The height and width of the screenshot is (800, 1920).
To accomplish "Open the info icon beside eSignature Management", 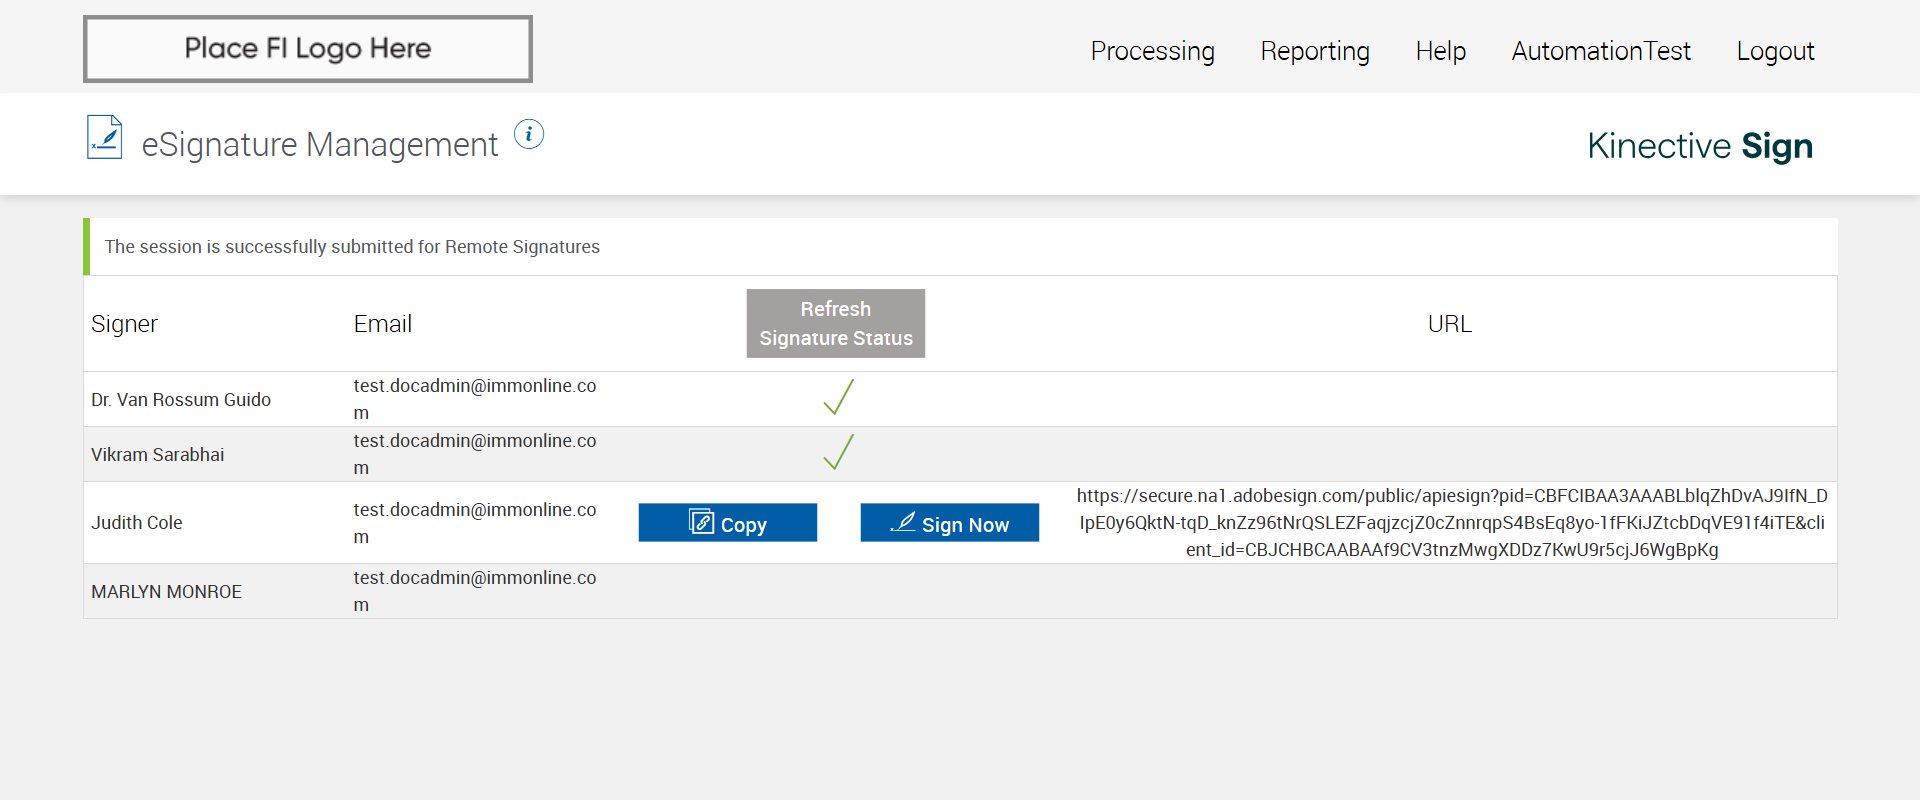I will 529,134.
